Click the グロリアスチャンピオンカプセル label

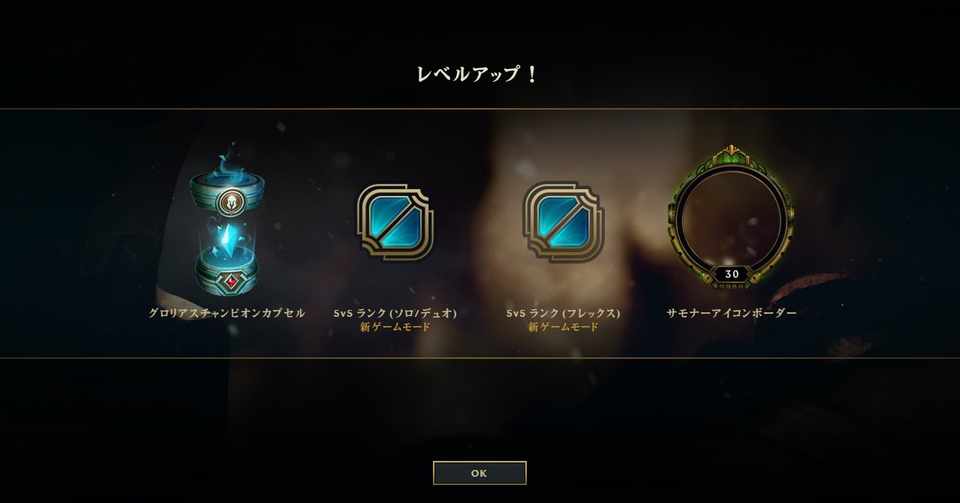point(227,313)
